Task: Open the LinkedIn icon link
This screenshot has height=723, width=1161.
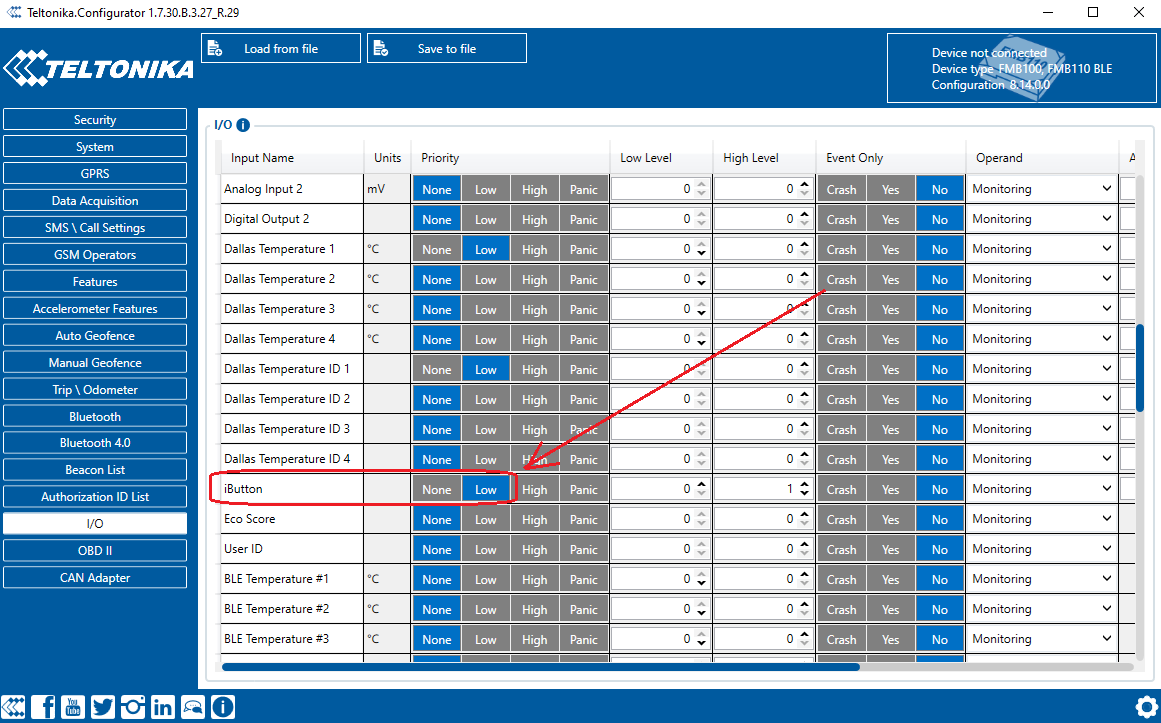Action: (163, 707)
